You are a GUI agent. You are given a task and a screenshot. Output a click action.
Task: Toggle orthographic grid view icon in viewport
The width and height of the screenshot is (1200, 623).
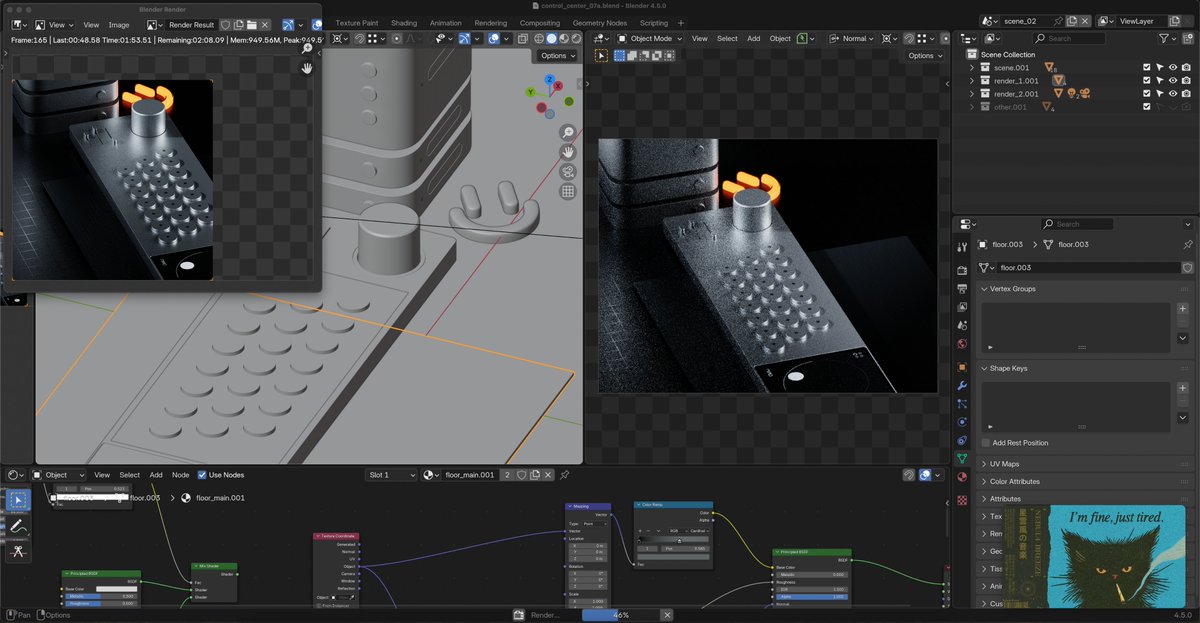pos(568,192)
